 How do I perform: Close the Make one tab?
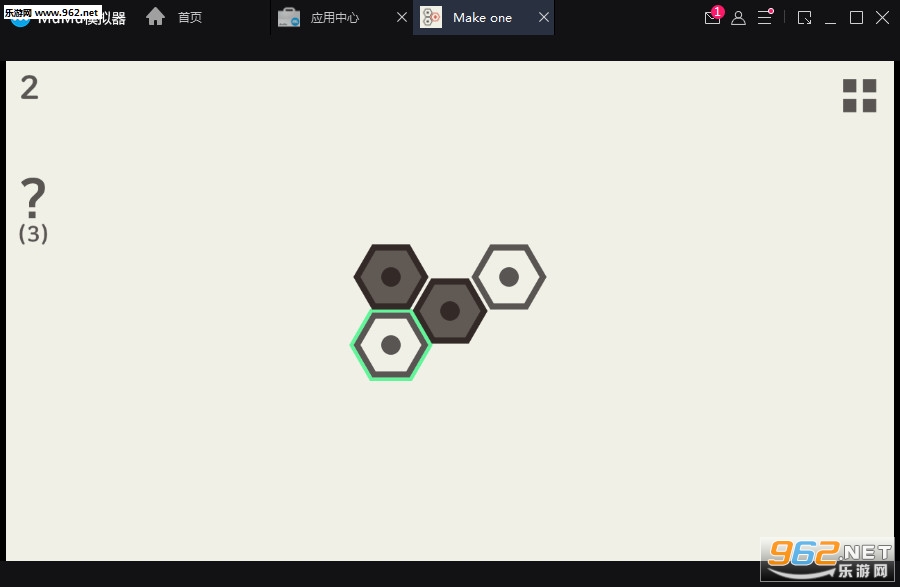[x=544, y=17]
